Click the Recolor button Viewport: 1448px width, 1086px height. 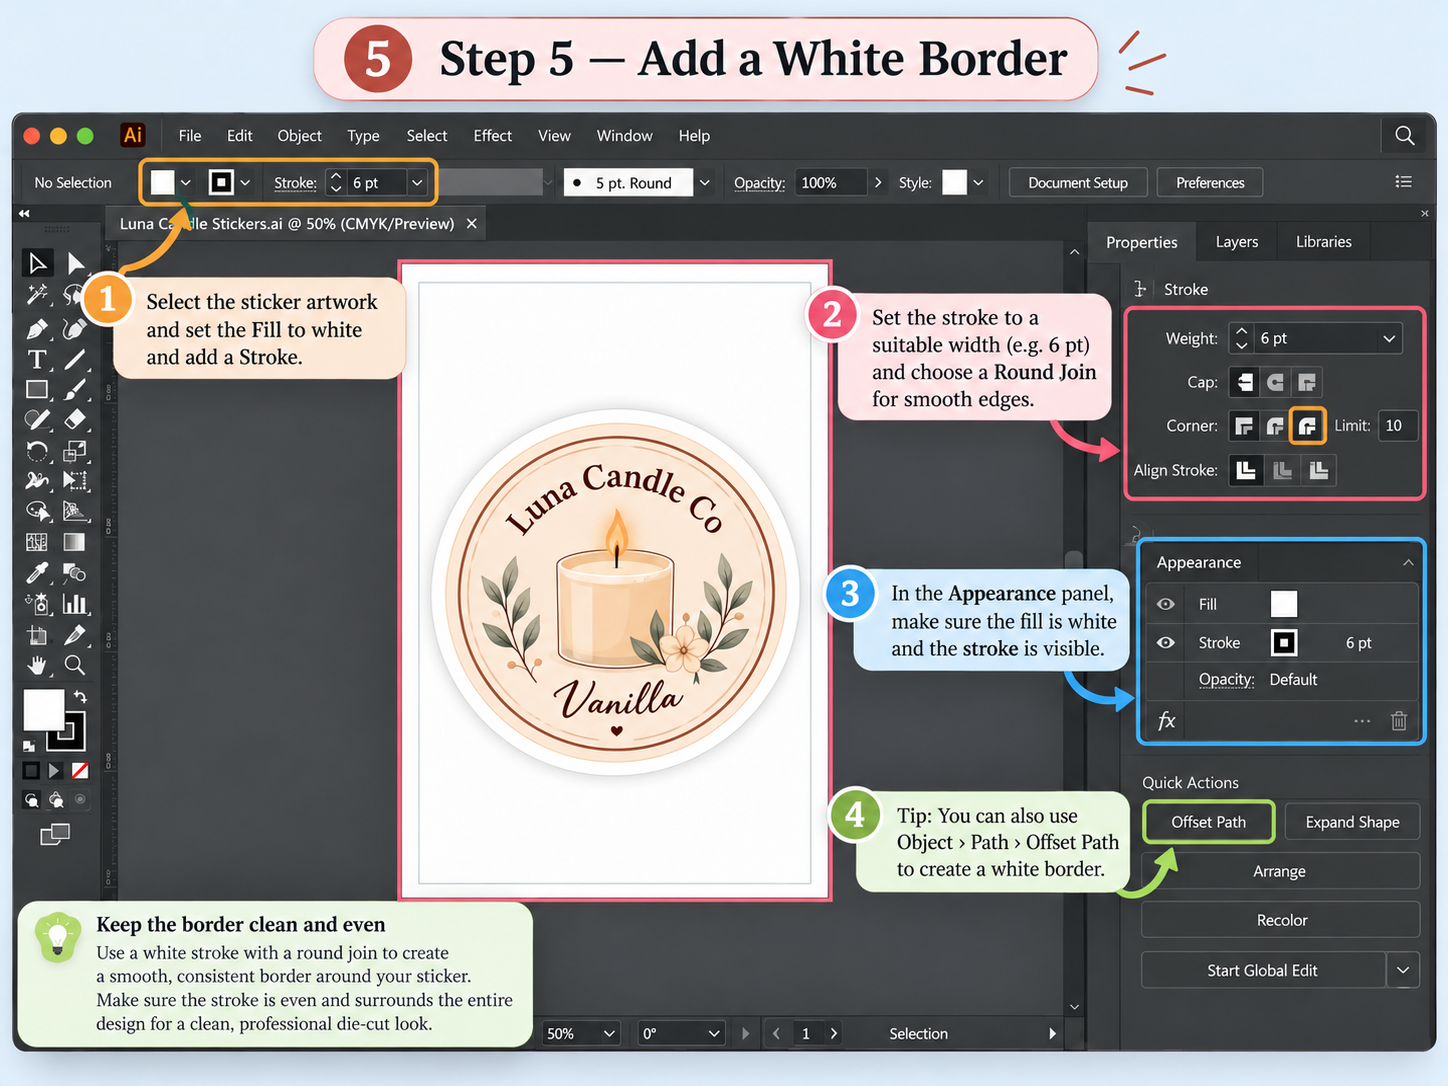coord(1280,920)
